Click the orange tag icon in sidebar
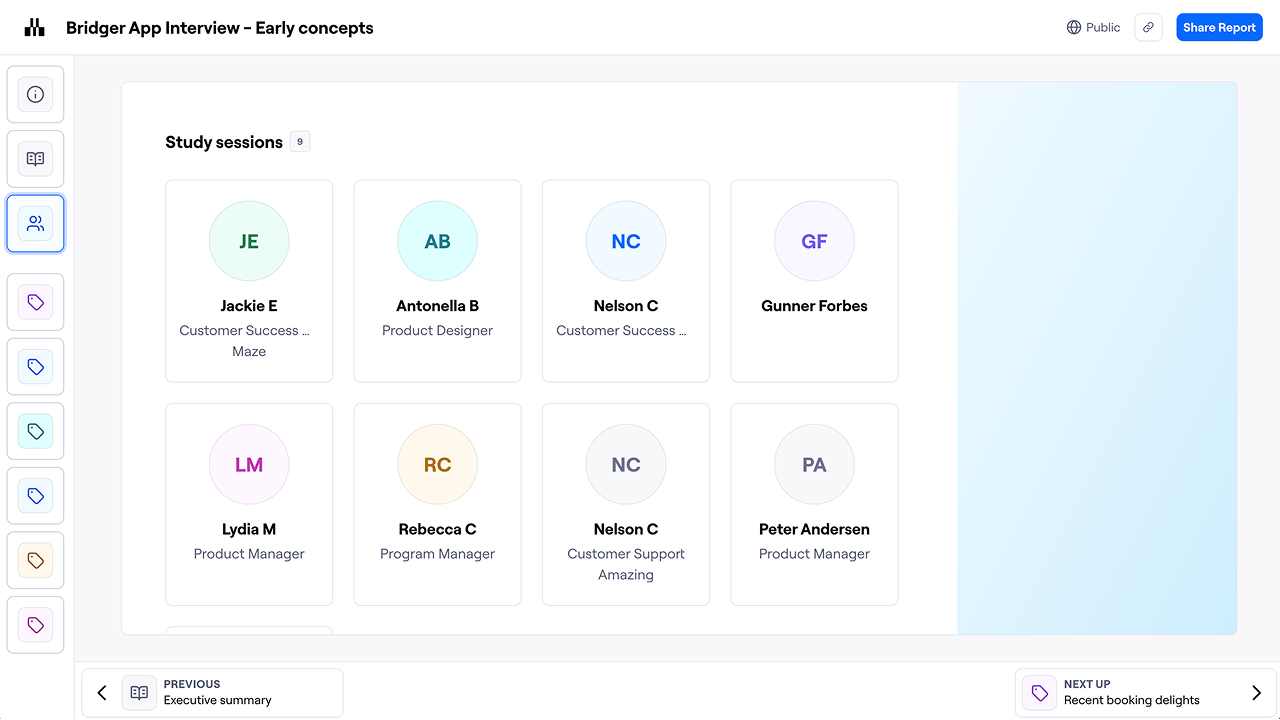 [x=35, y=560]
